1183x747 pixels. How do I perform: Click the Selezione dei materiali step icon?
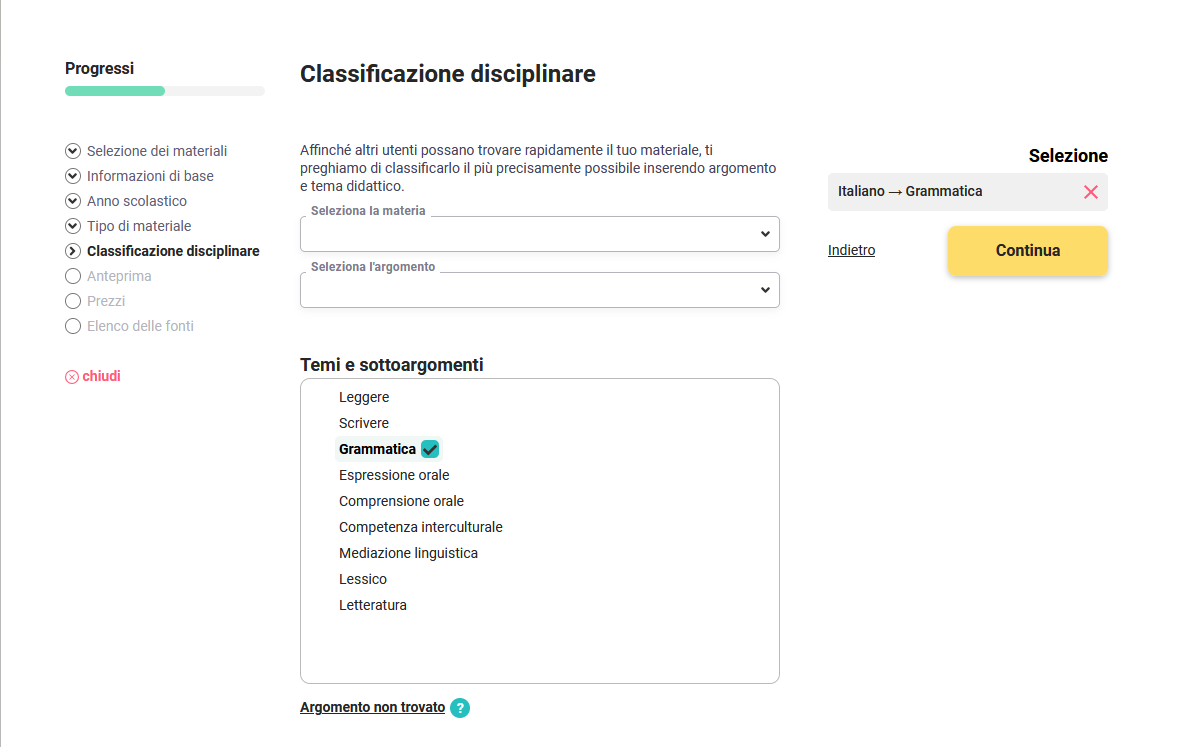[72, 151]
